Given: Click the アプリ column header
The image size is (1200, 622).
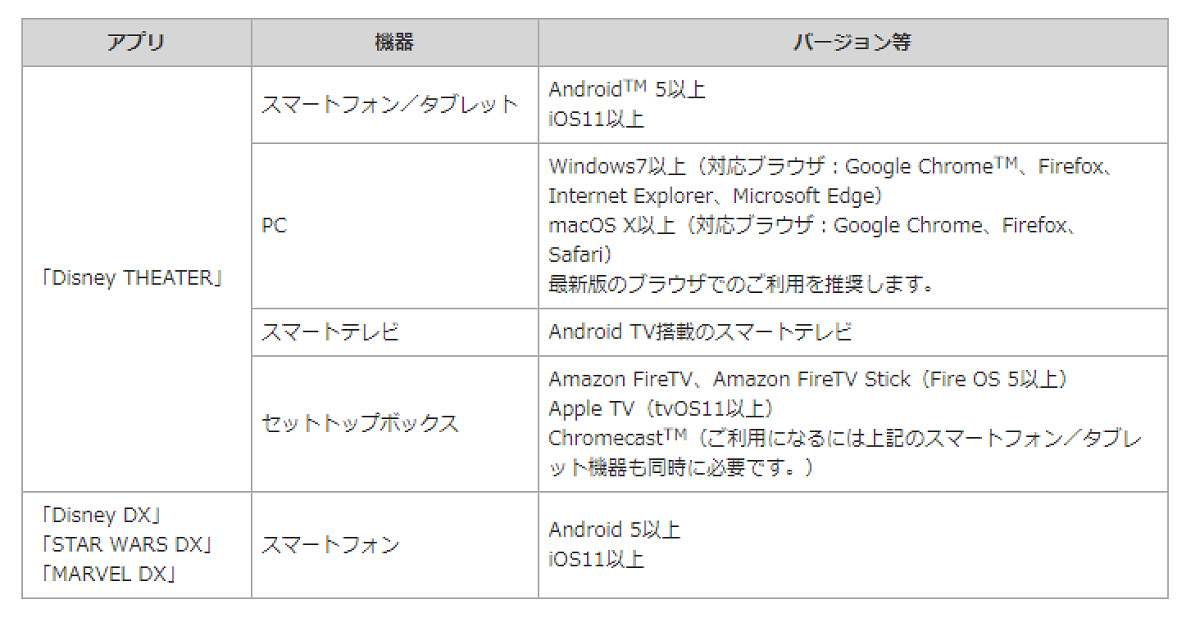Looking at the screenshot, I should 136,43.
